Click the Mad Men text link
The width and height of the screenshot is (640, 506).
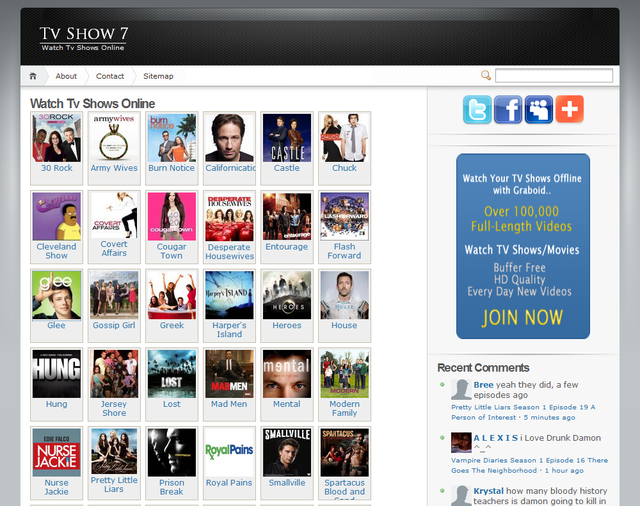click(229, 404)
